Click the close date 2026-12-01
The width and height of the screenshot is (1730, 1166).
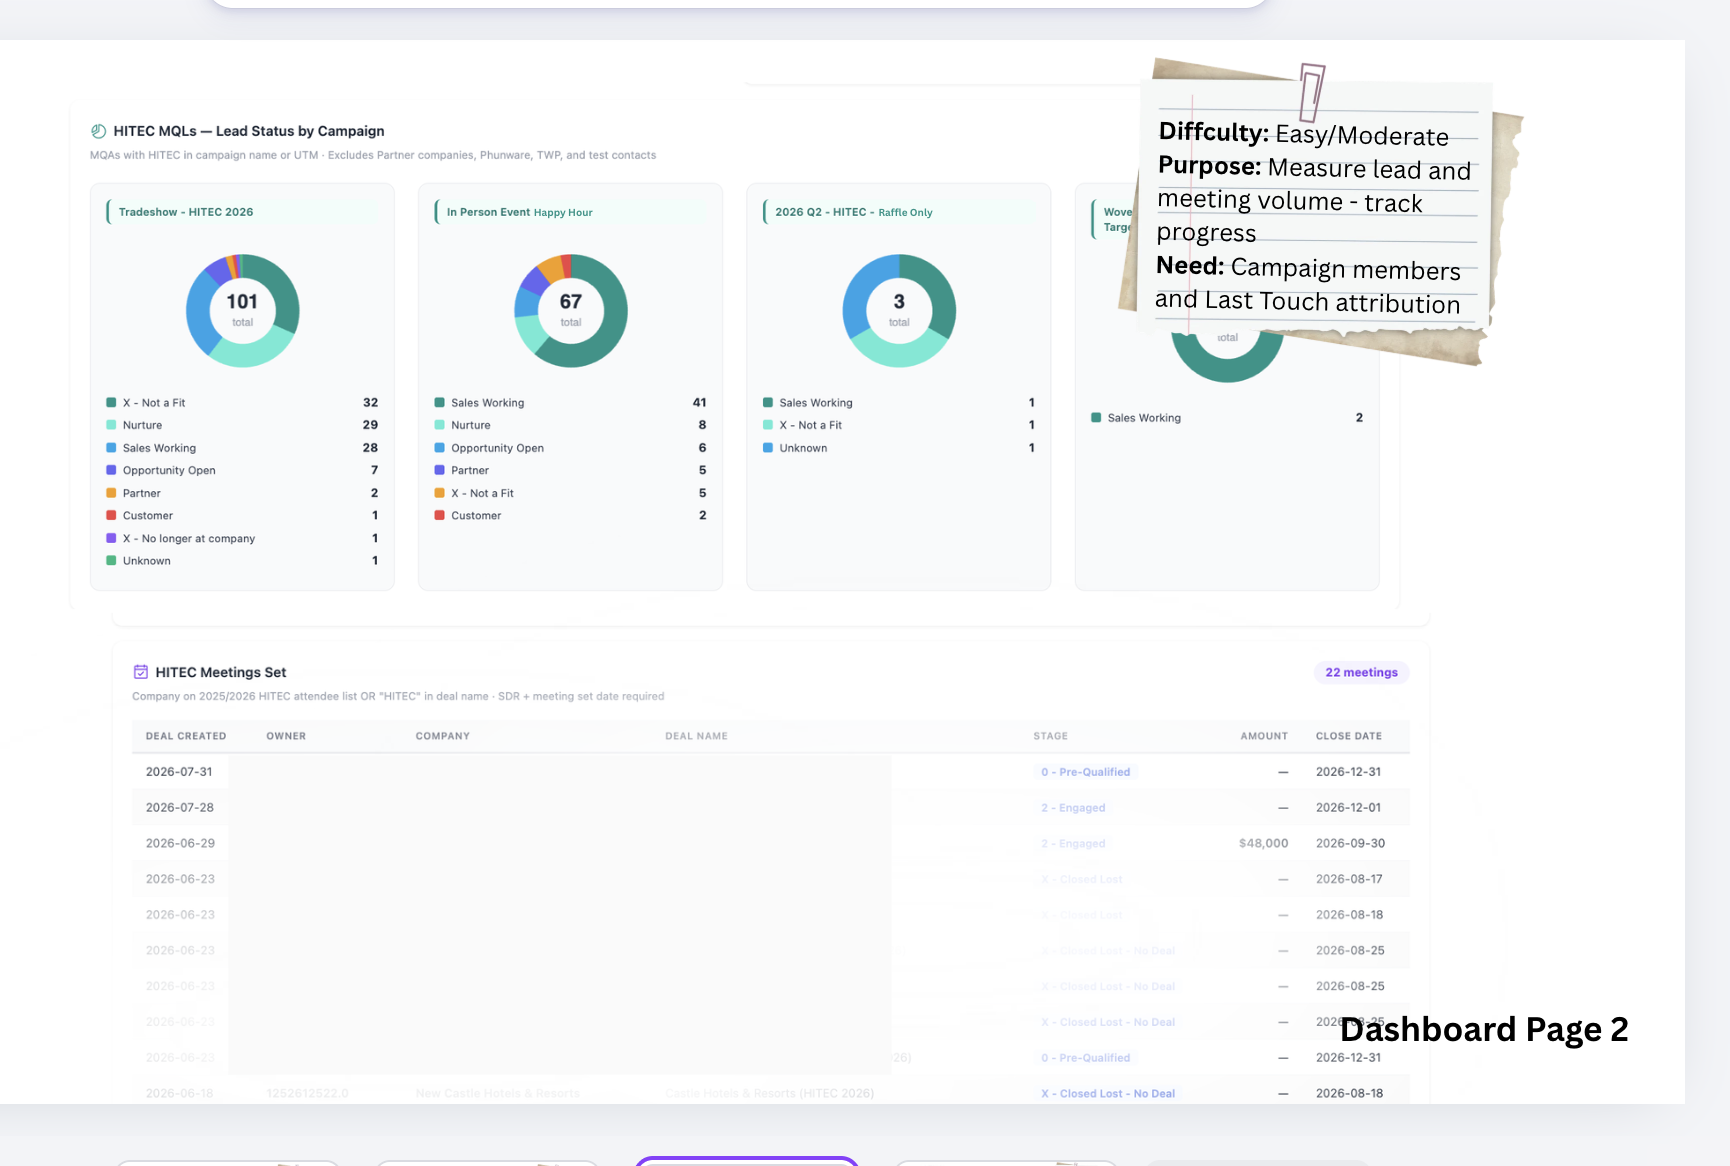click(x=1348, y=808)
